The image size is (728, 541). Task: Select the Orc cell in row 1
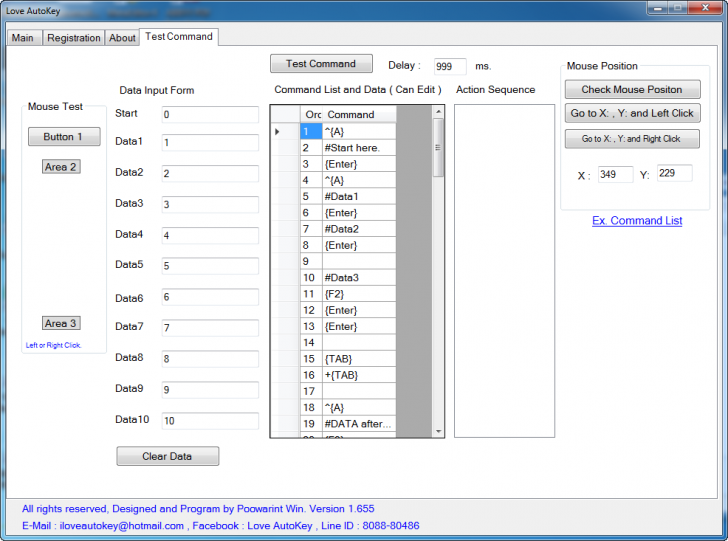(311, 131)
